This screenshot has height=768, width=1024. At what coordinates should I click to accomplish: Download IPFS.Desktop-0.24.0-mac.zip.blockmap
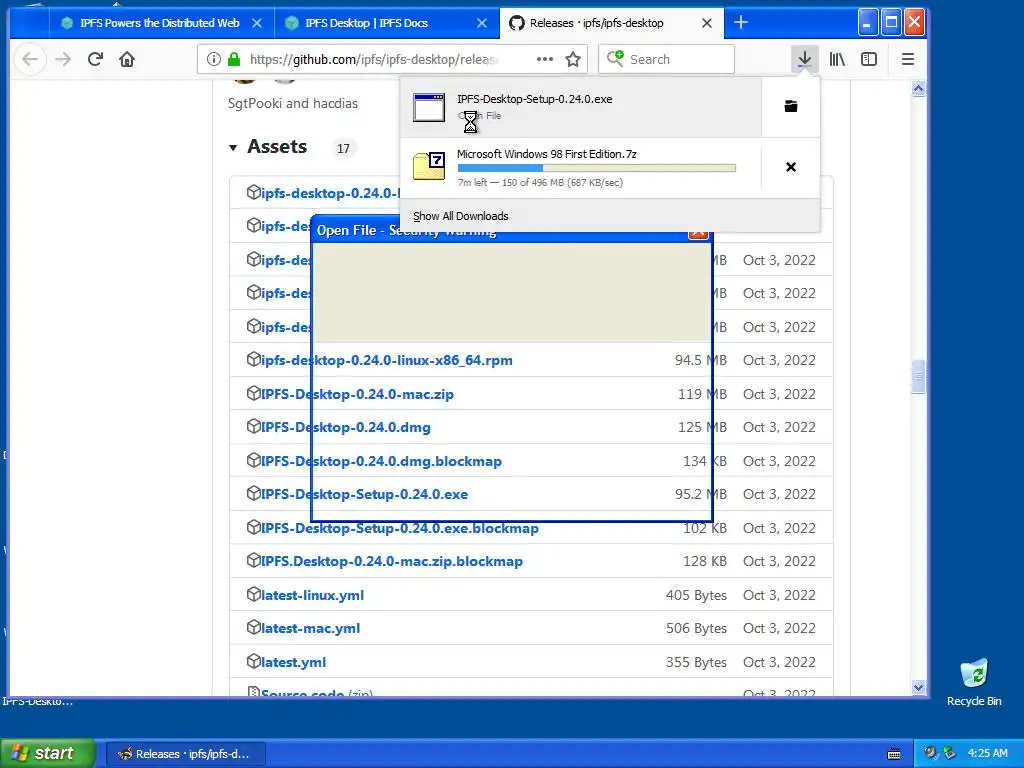pyautogui.click(x=392, y=561)
